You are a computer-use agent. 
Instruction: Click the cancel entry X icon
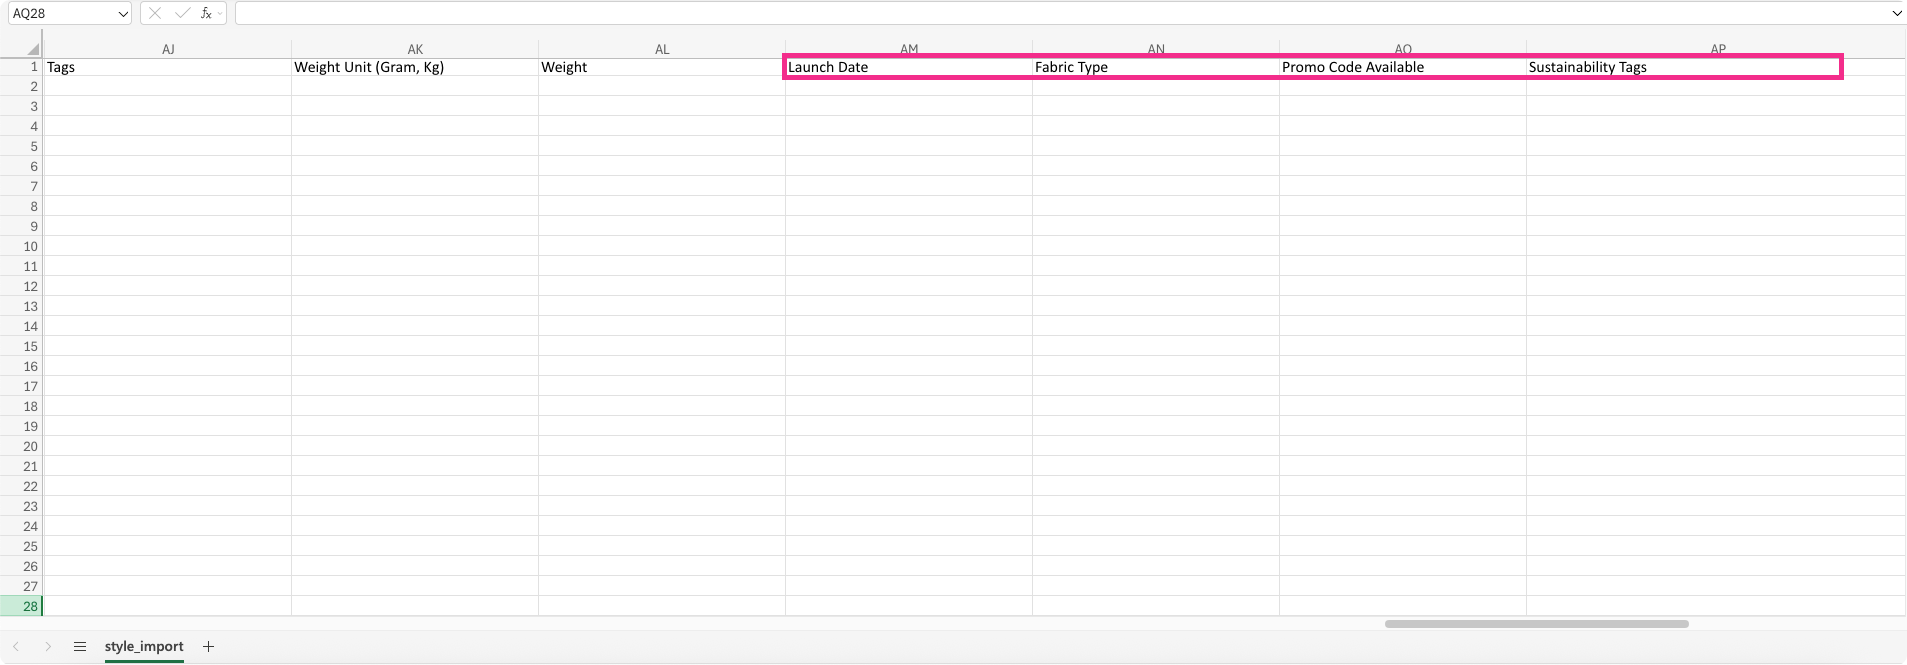pyautogui.click(x=155, y=13)
